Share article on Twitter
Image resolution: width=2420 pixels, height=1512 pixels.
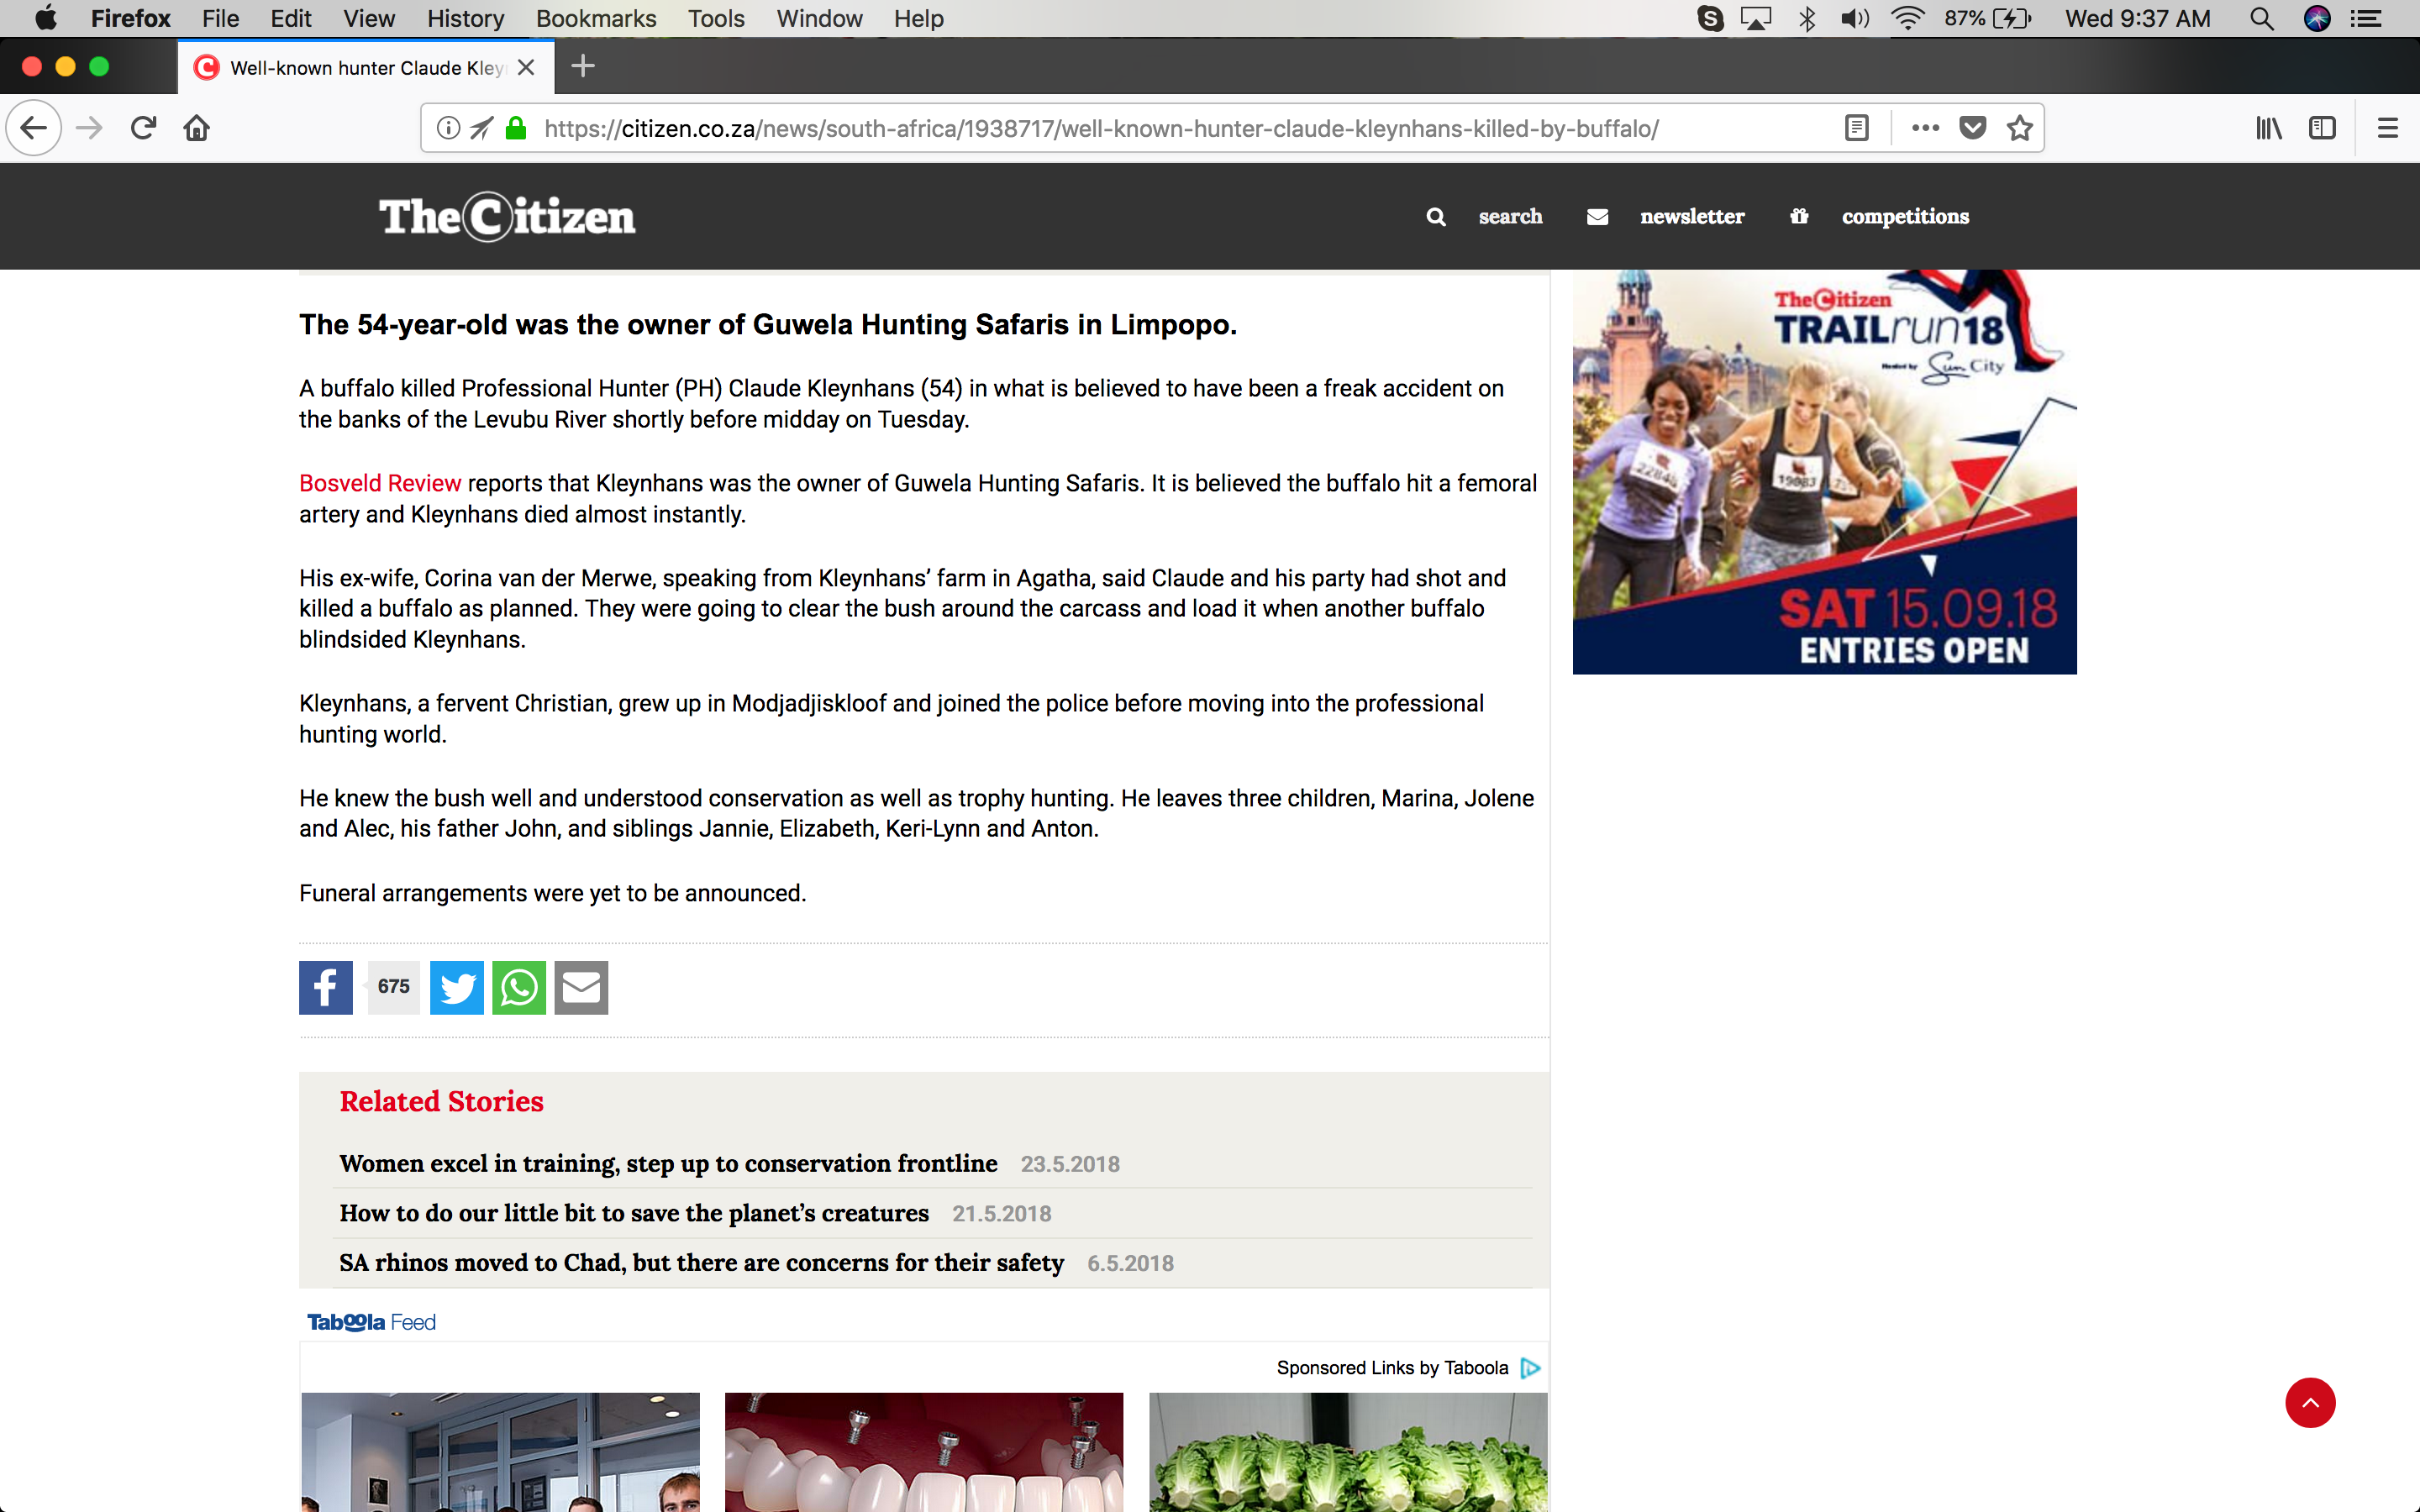[457, 987]
